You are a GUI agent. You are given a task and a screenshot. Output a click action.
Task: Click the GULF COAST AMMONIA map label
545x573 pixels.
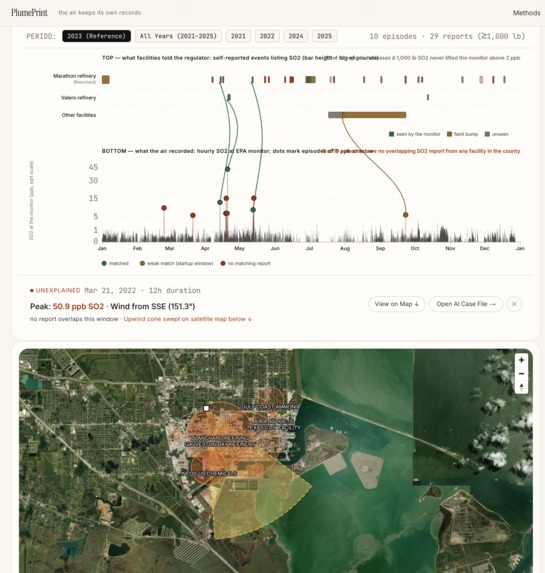(270, 407)
